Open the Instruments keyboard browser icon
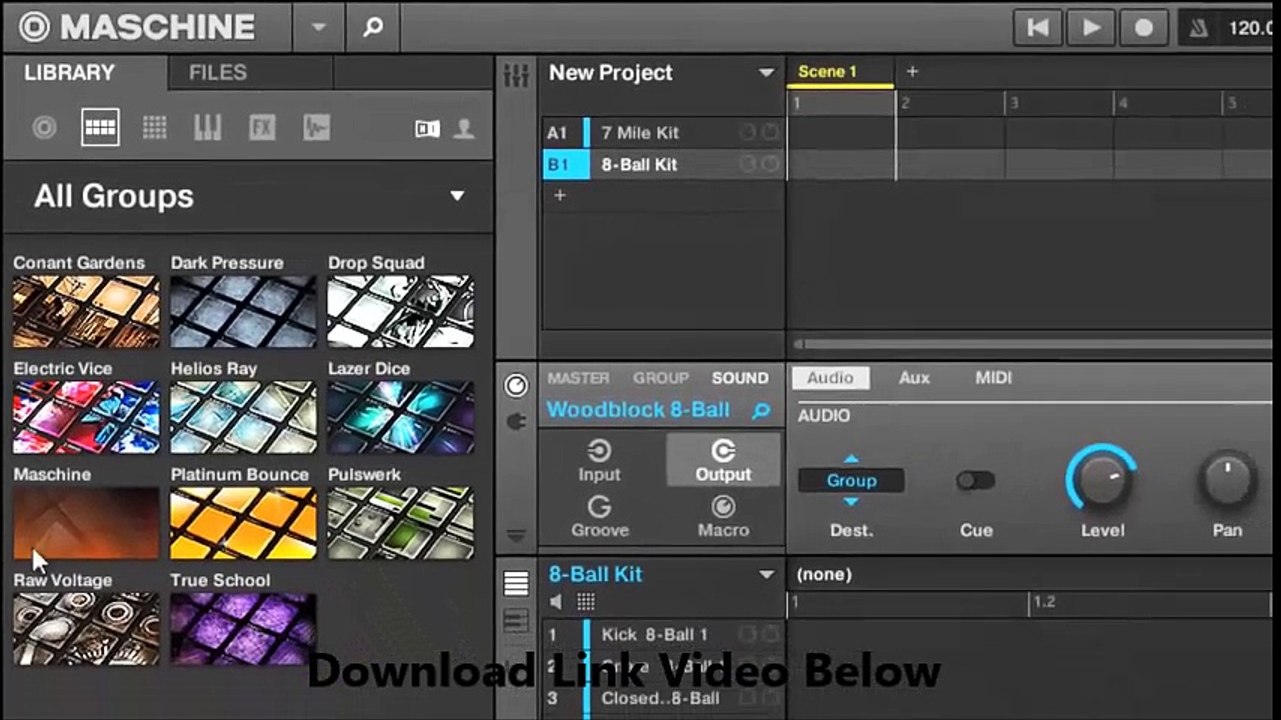The height and width of the screenshot is (720, 1281). [207, 128]
